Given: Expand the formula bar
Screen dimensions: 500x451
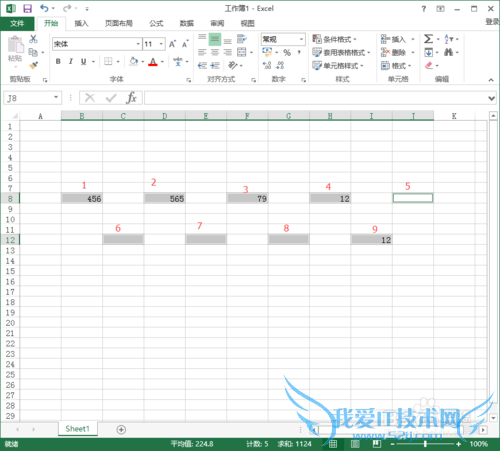Looking at the screenshot, I should coord(491,98).
